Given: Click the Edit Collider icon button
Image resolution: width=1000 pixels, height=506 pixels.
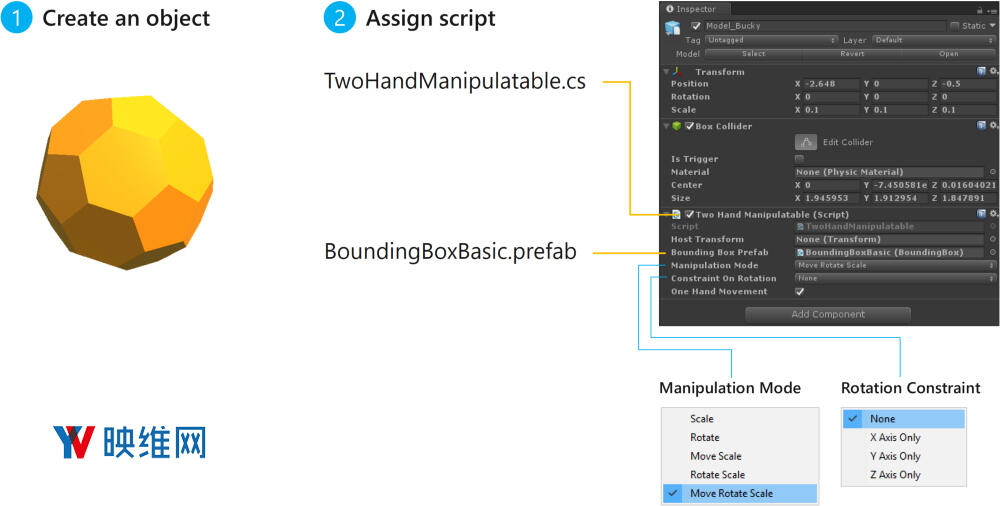Looking at the screenshot, I should coord(806,143).
